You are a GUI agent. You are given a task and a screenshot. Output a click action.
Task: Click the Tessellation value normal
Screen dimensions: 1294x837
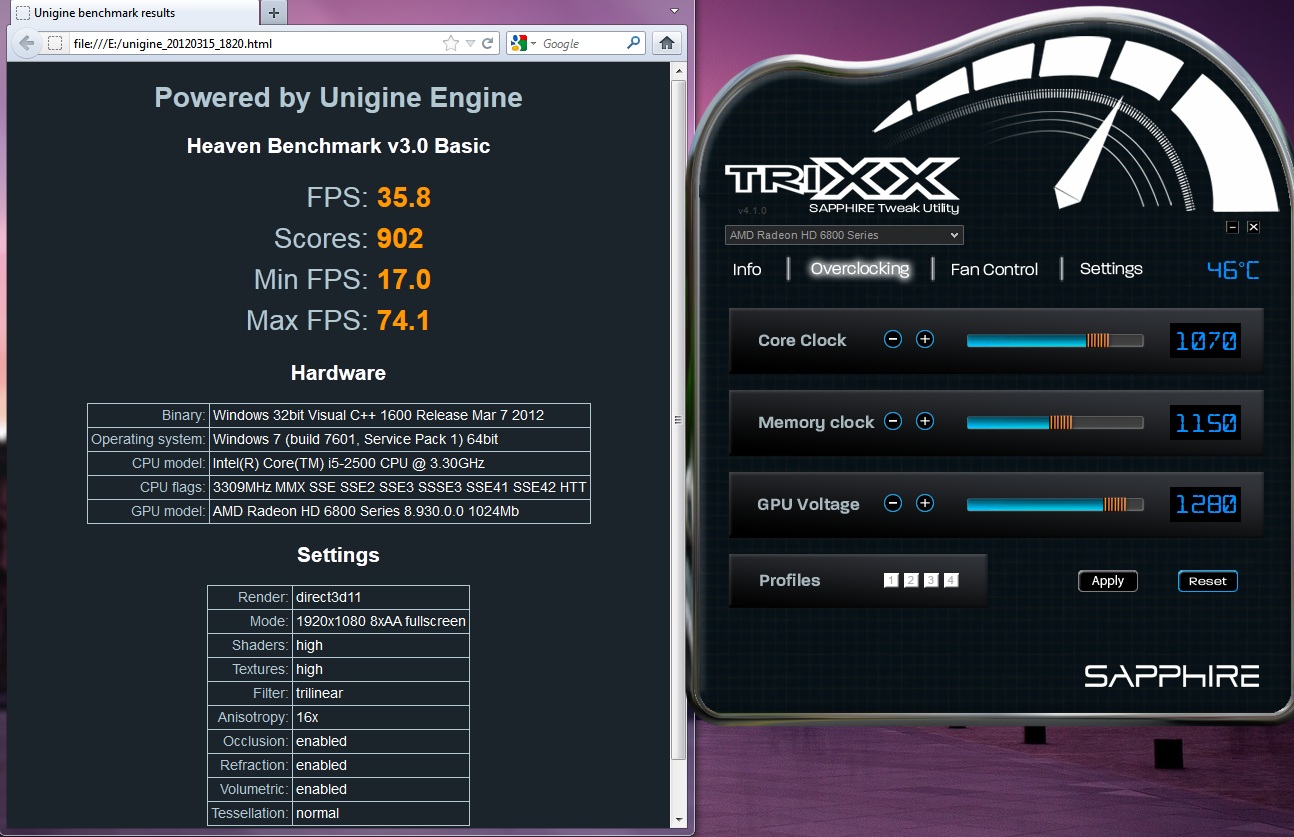(381, 813)
